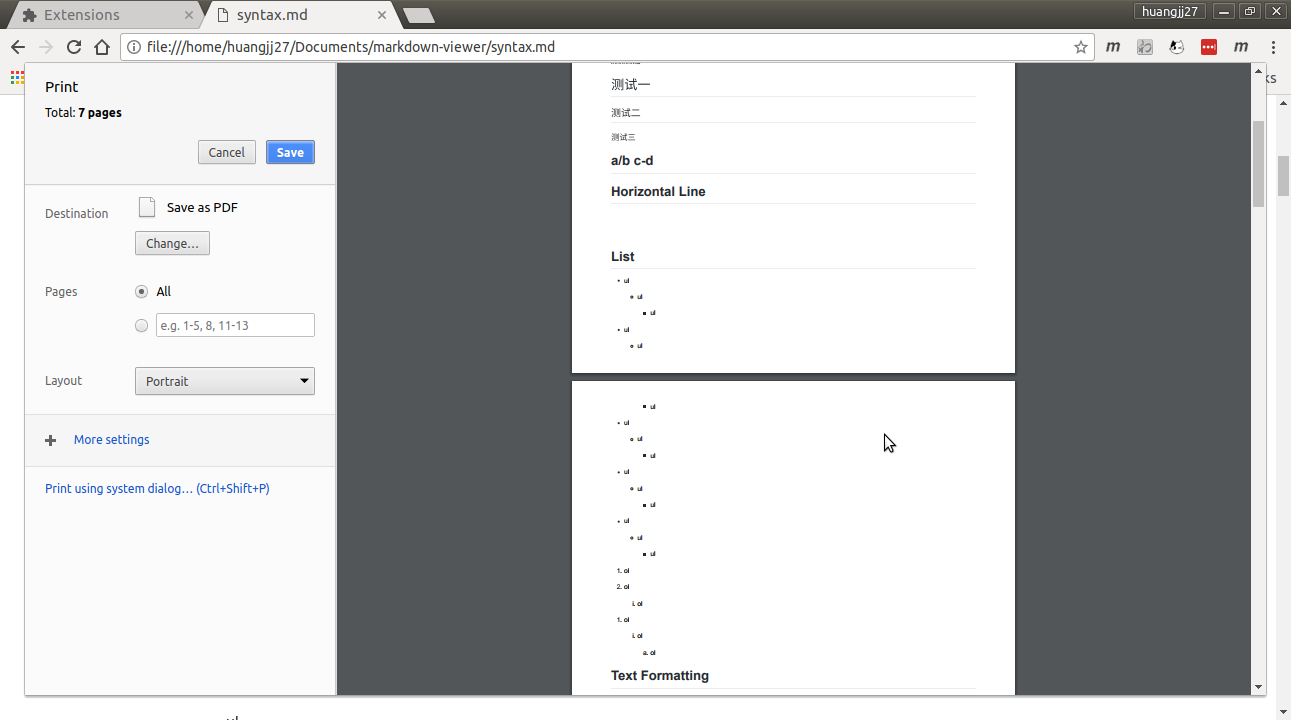Bookmark this page with the star icon
The height and width of the screenshot is (720, 1291).
(1080, 47)
